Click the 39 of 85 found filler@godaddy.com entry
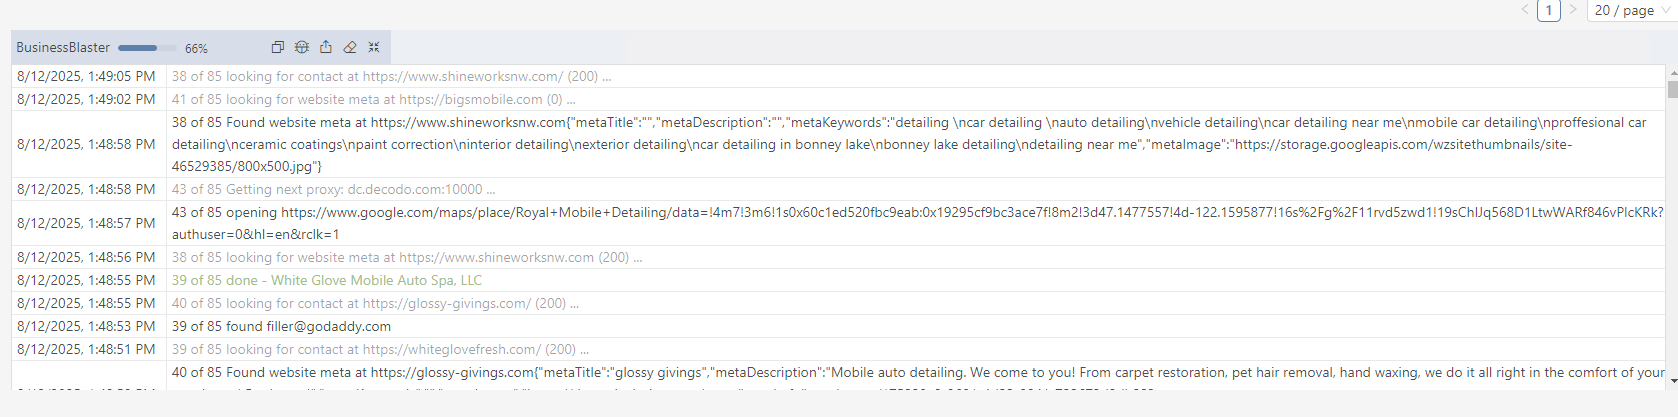Screen dimensions: 1678x417 point(281,326)
